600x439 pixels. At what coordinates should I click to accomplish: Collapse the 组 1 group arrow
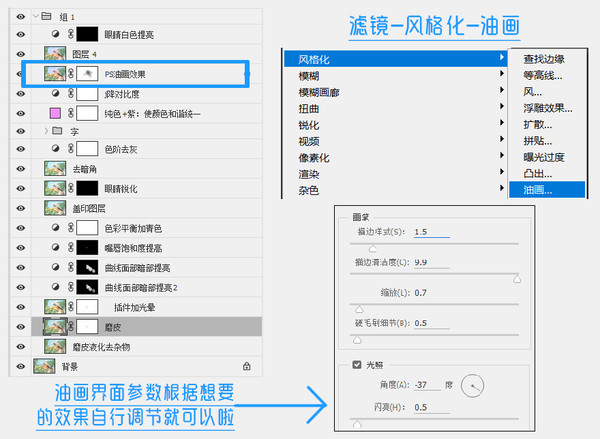coord(36,16)
